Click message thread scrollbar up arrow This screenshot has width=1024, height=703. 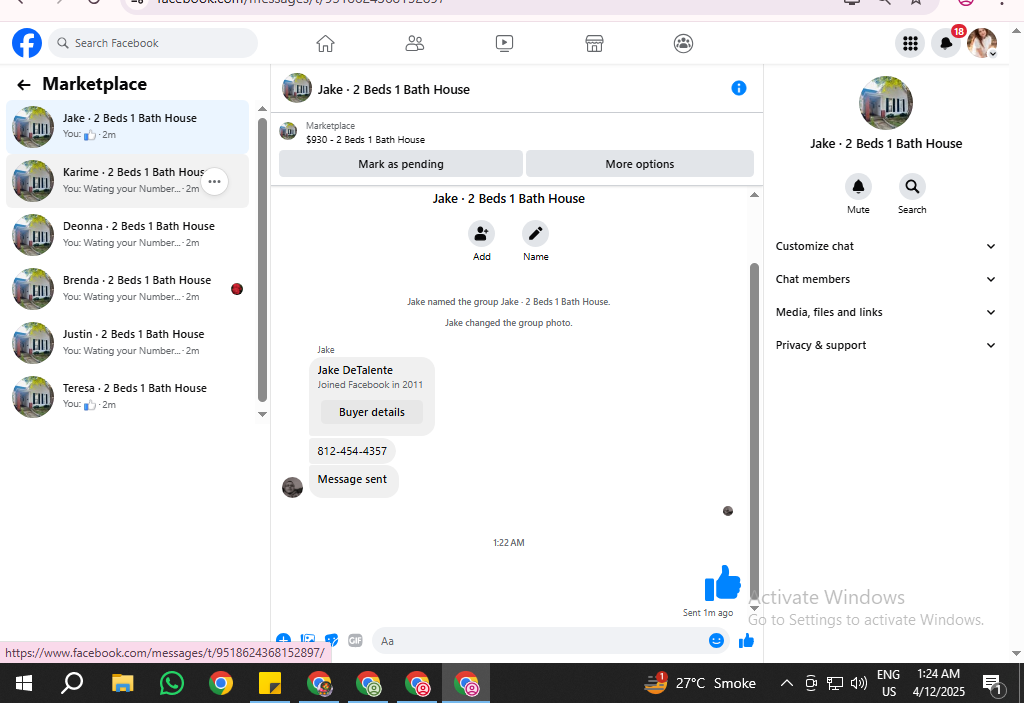(x=754, y=195)
